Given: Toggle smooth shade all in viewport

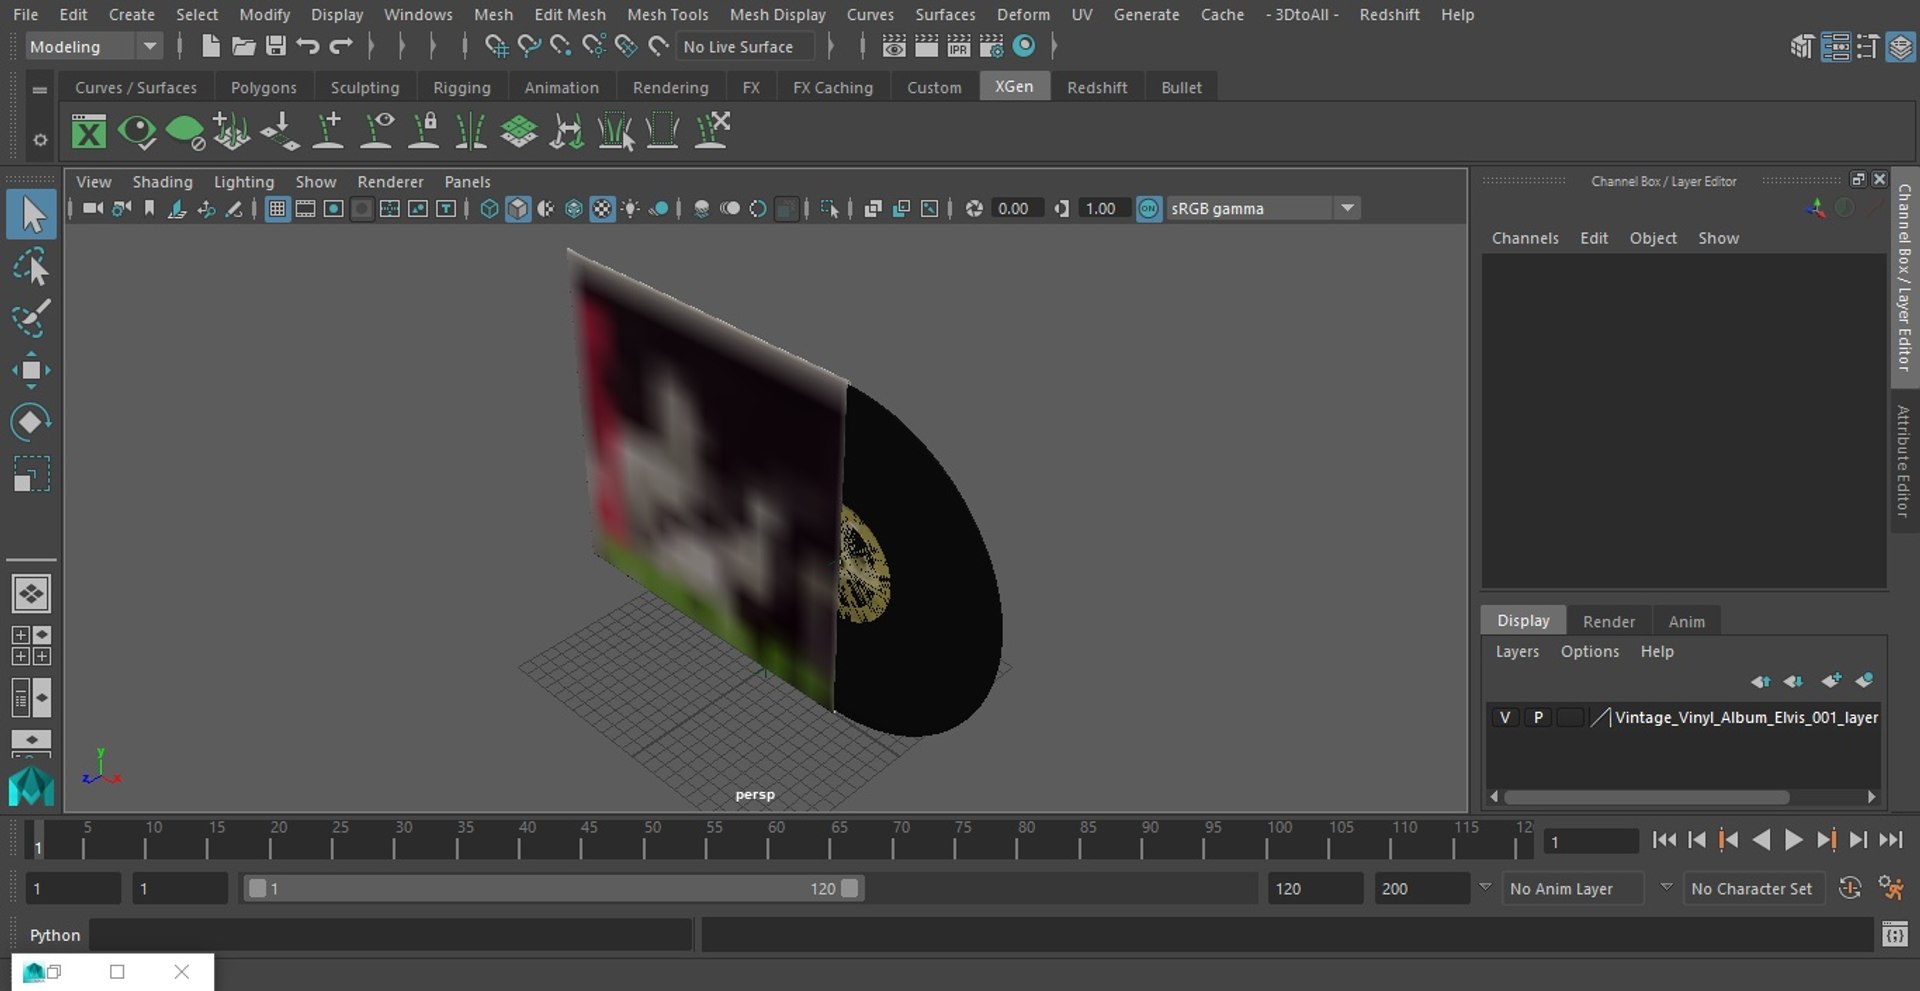Looking at the screenshot, I should click(517, 208).
